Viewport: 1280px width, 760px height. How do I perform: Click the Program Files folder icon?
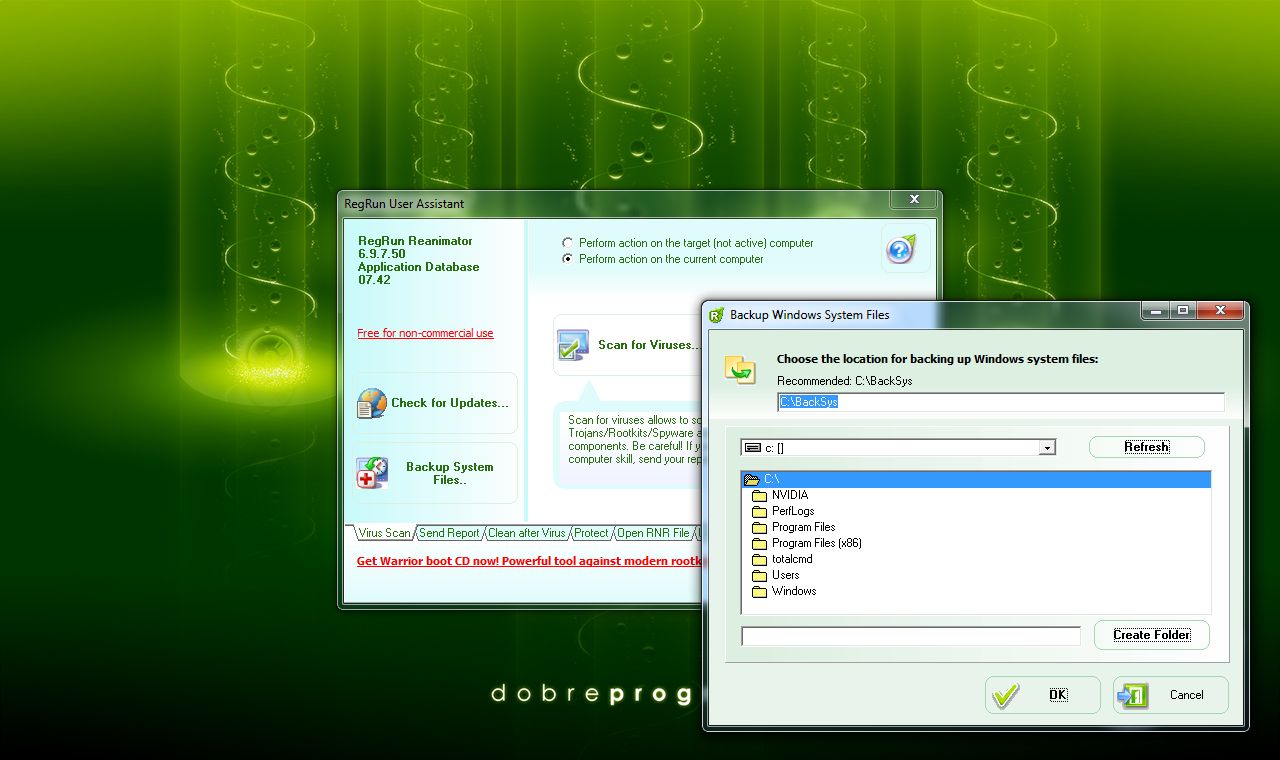pyautogui.click(x=759, y=527)
